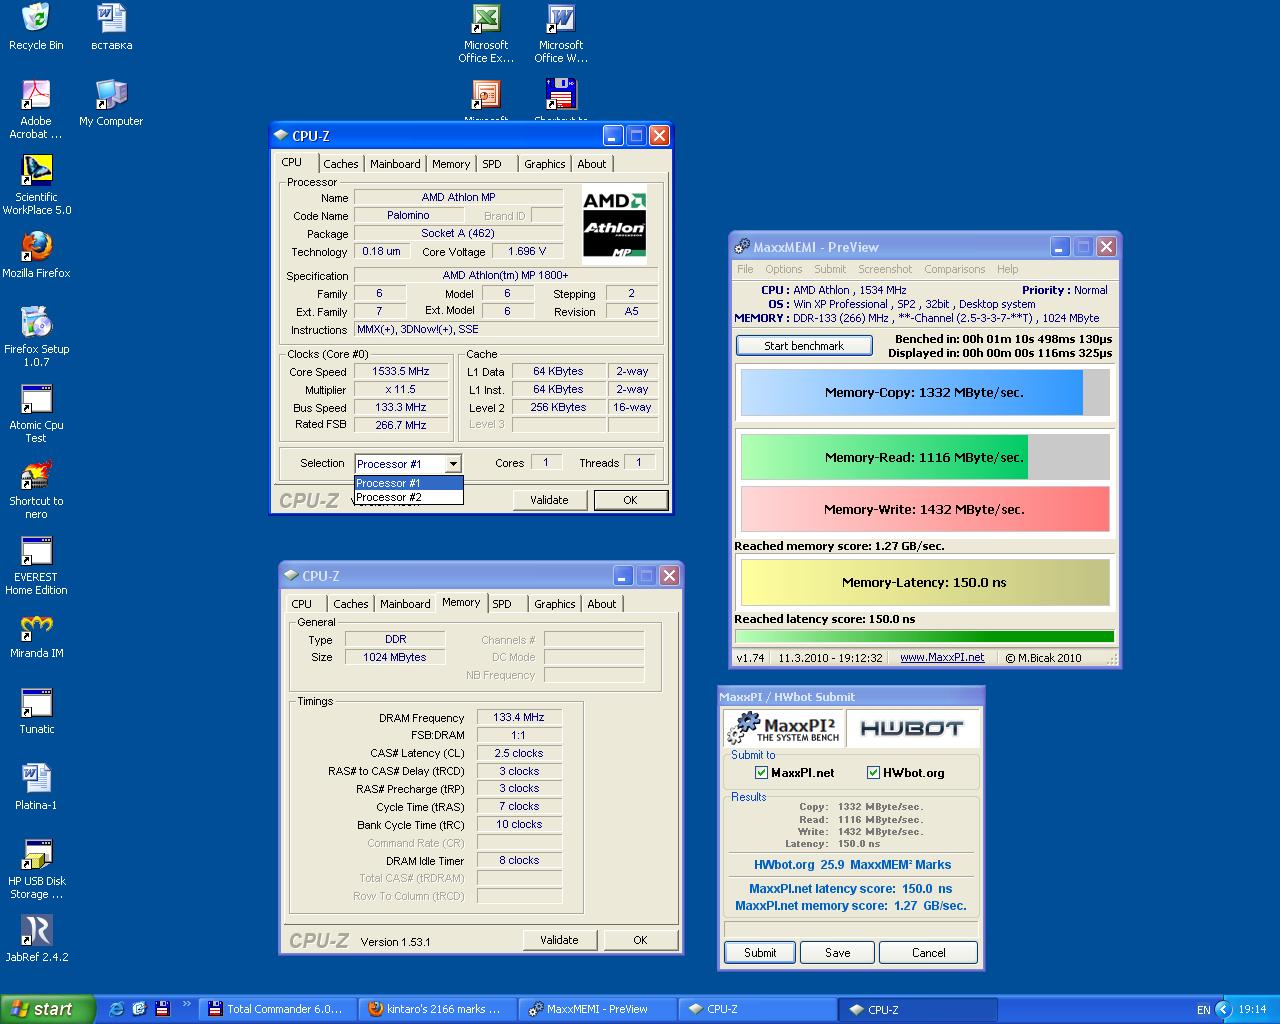
Task: Launch Tunatic desktop icon
Action: click(x=36, y=711)
